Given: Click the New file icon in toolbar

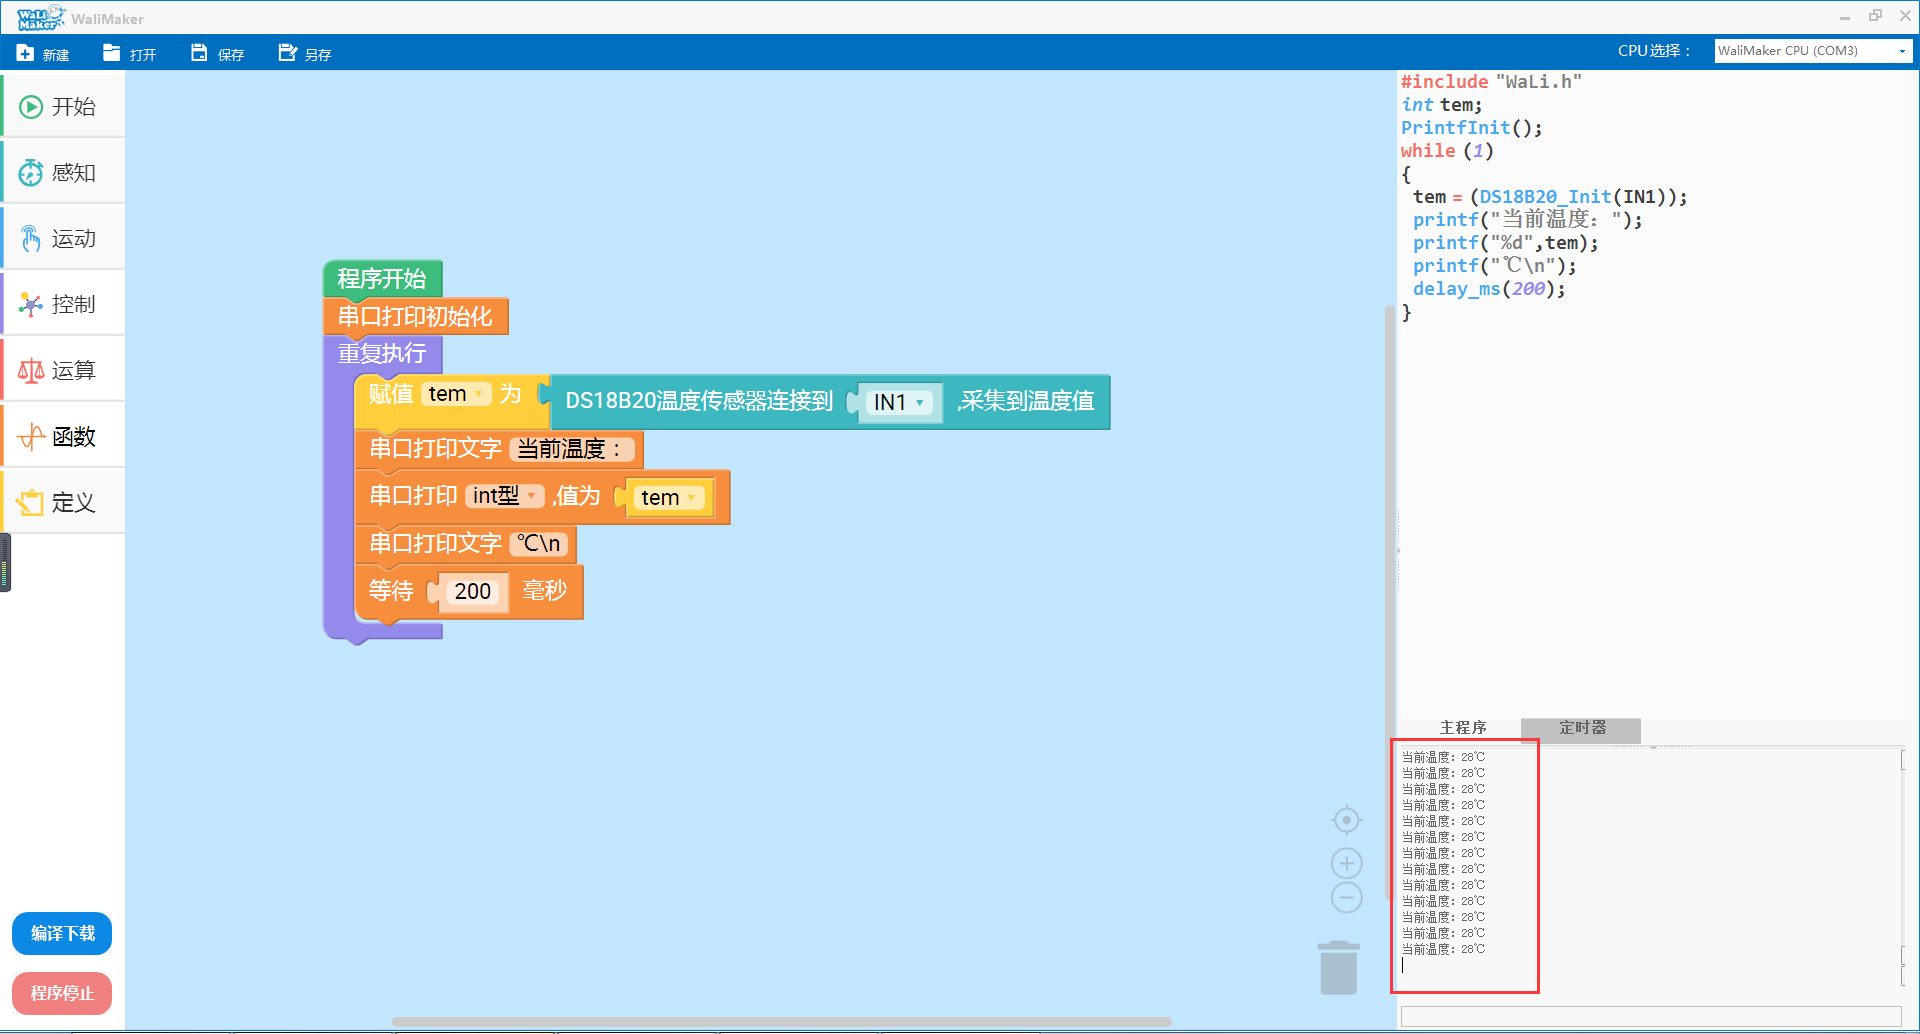Looking at the screenshot, I should (x=26, y=53).
